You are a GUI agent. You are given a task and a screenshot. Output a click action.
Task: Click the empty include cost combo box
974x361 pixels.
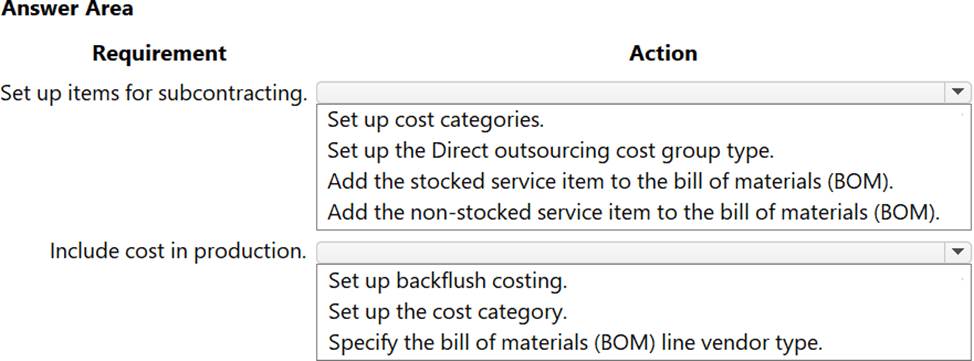coord(644,252)
